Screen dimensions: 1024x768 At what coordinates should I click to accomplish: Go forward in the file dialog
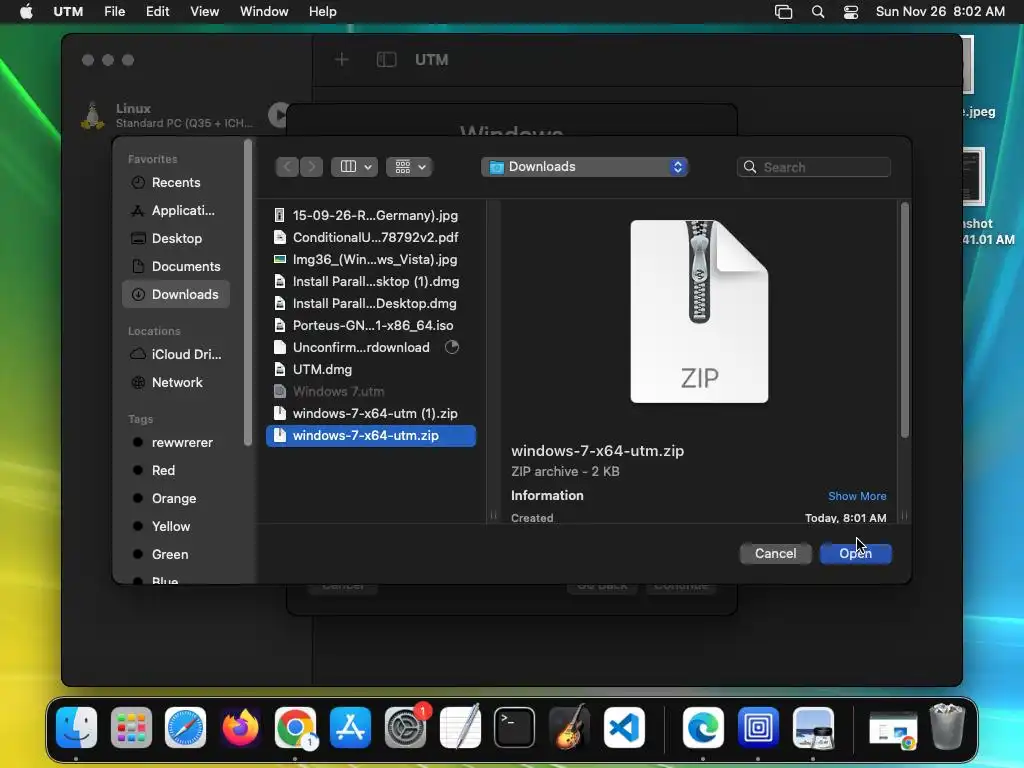(x=312, y=167)
